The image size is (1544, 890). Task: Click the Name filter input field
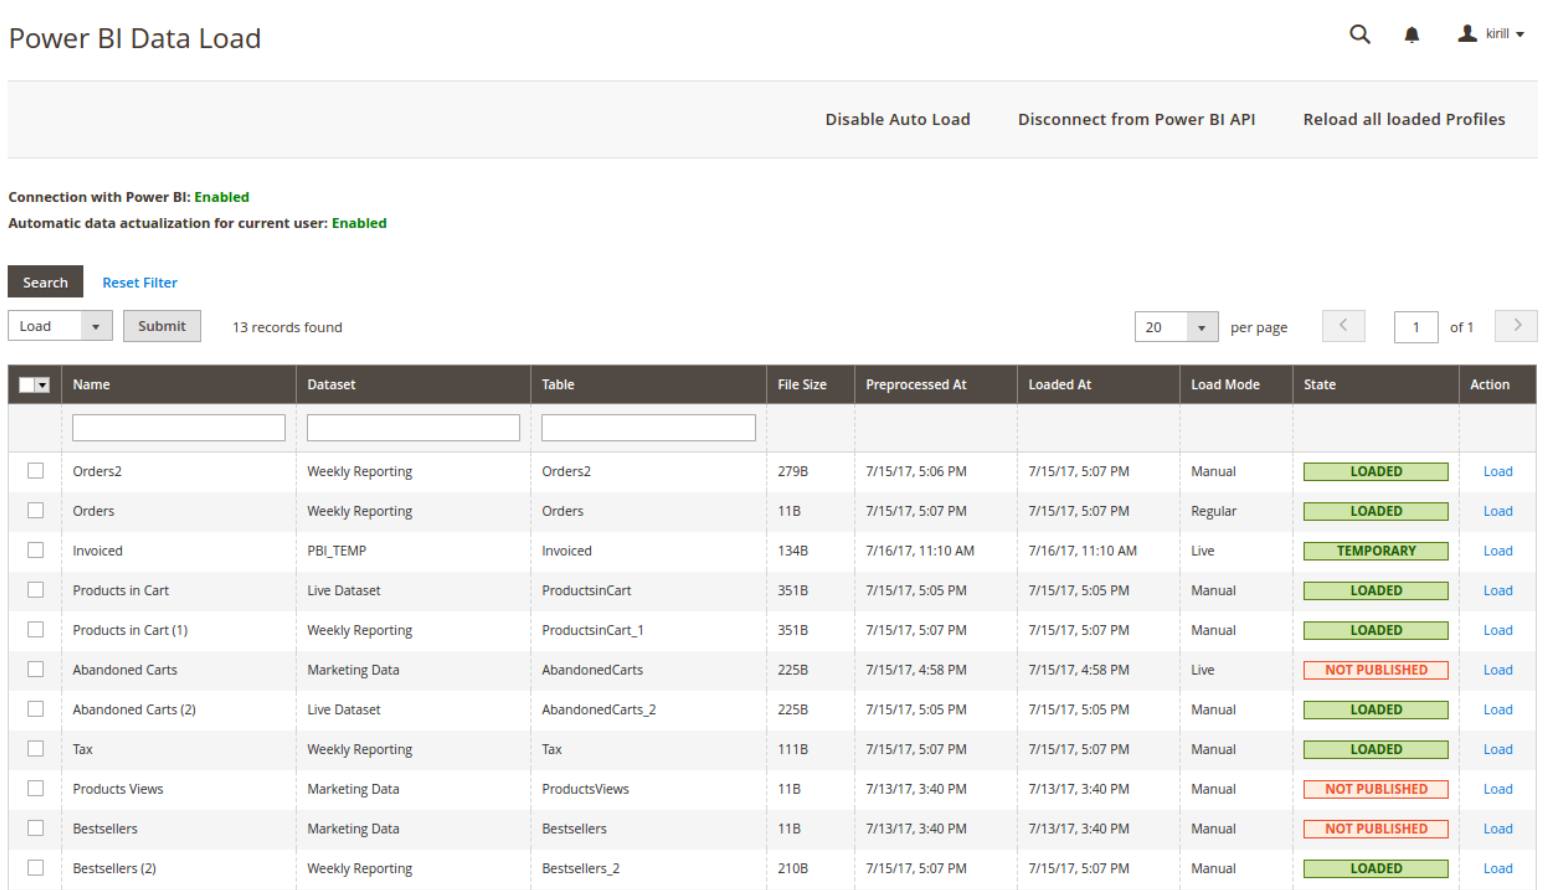pyautogui.click(x=179, y=428)
